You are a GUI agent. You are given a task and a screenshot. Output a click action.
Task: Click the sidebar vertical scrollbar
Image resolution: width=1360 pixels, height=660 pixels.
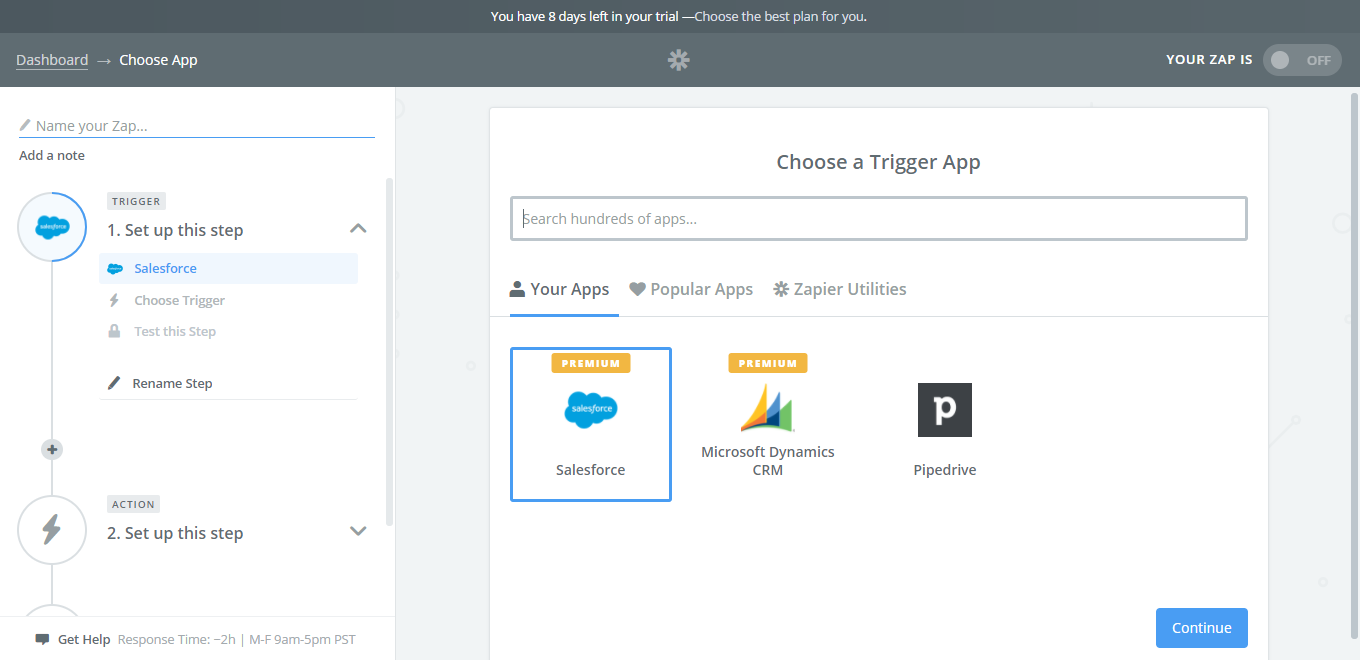(x=390, y=350)
